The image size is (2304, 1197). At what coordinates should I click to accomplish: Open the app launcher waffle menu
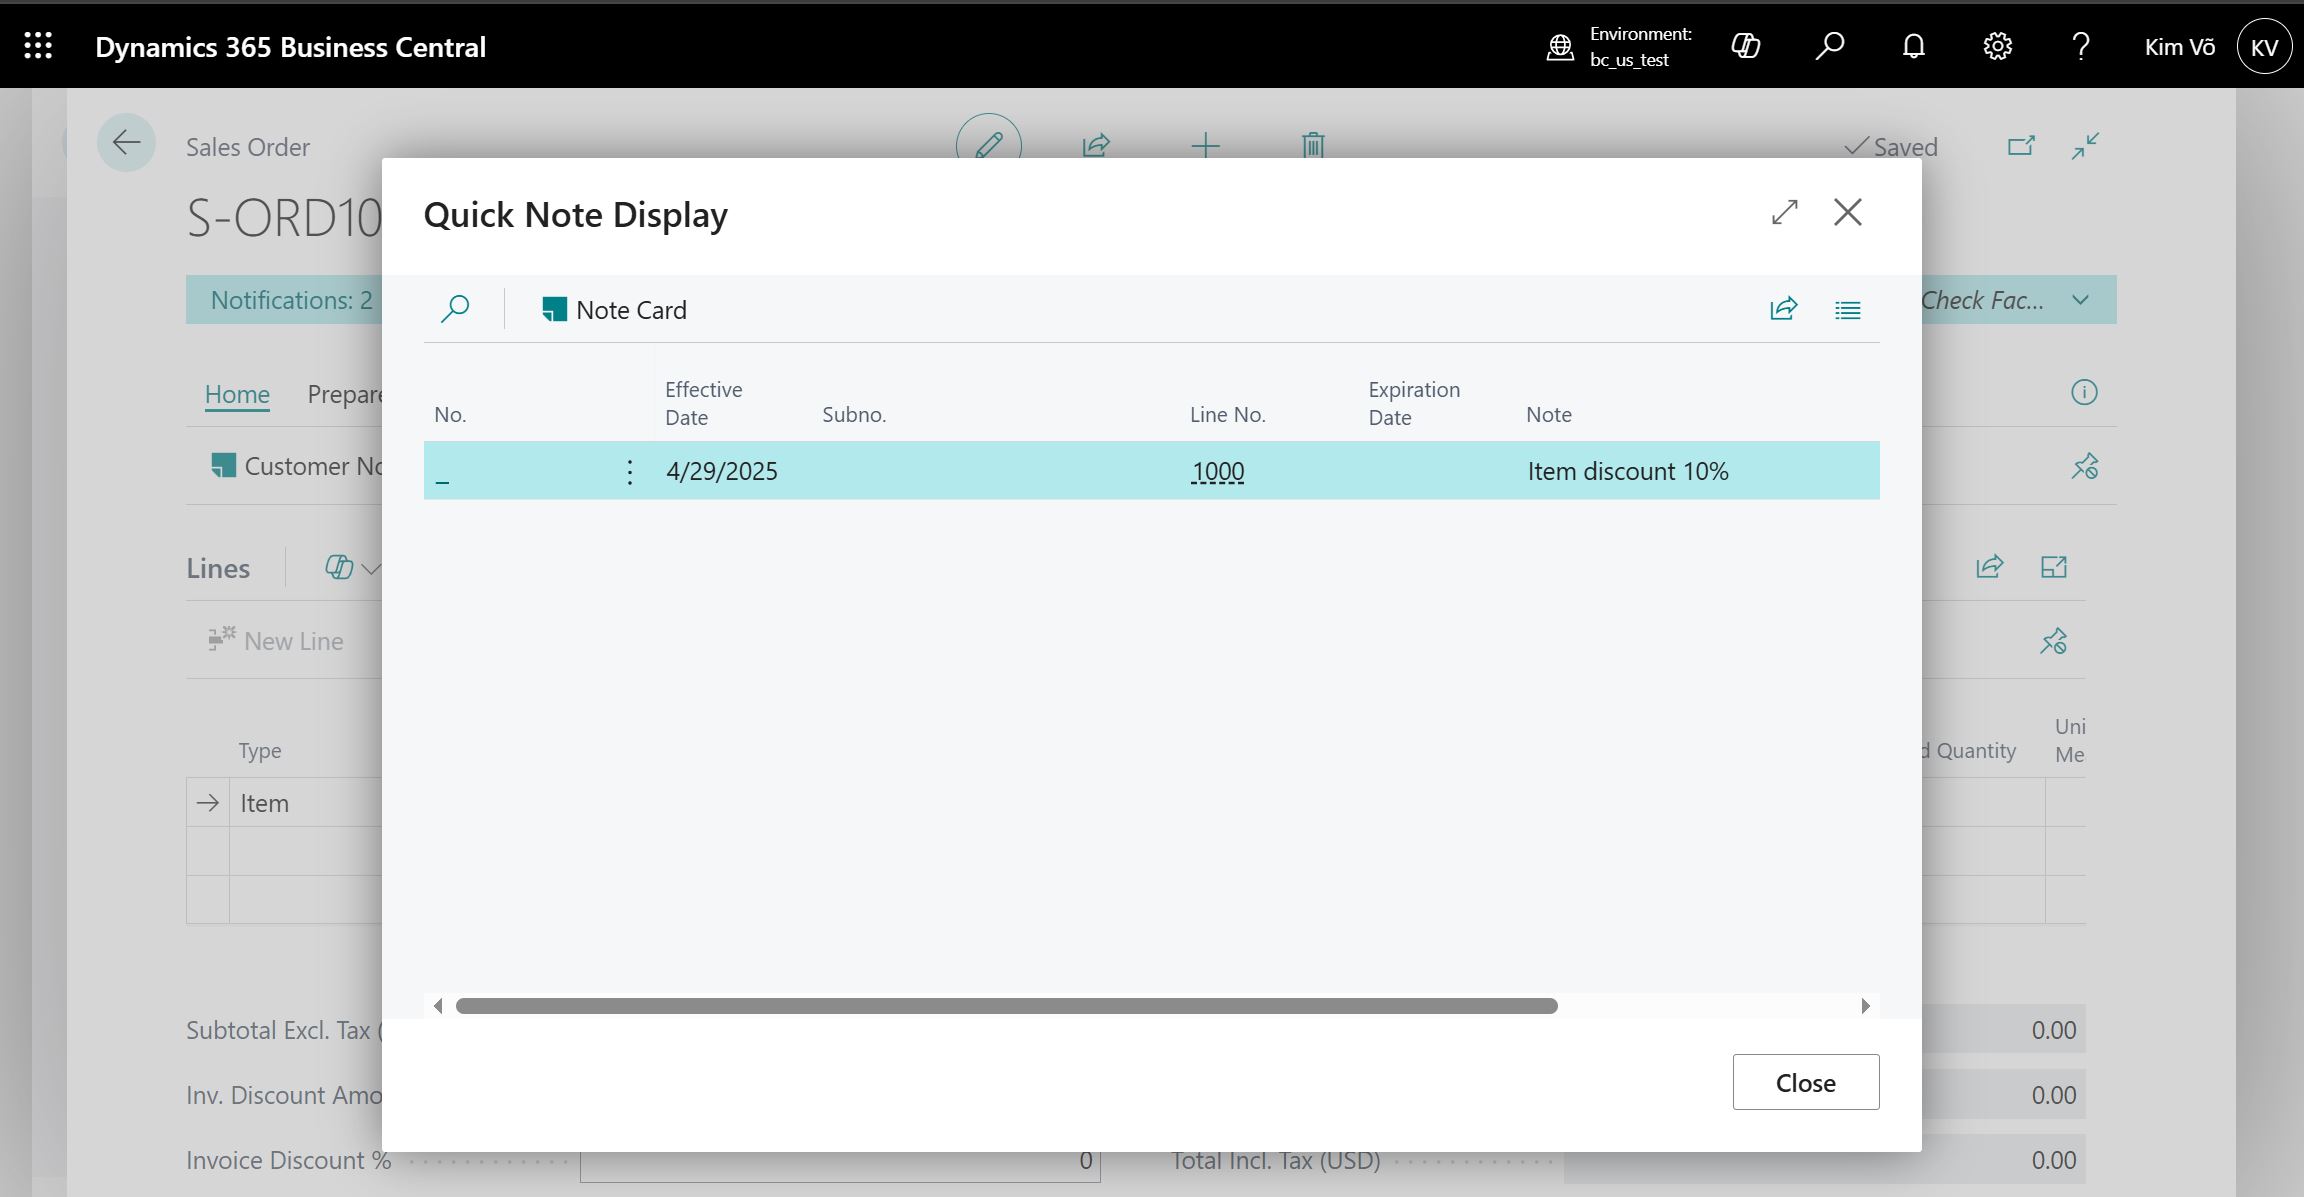click(x=38, y=46)
